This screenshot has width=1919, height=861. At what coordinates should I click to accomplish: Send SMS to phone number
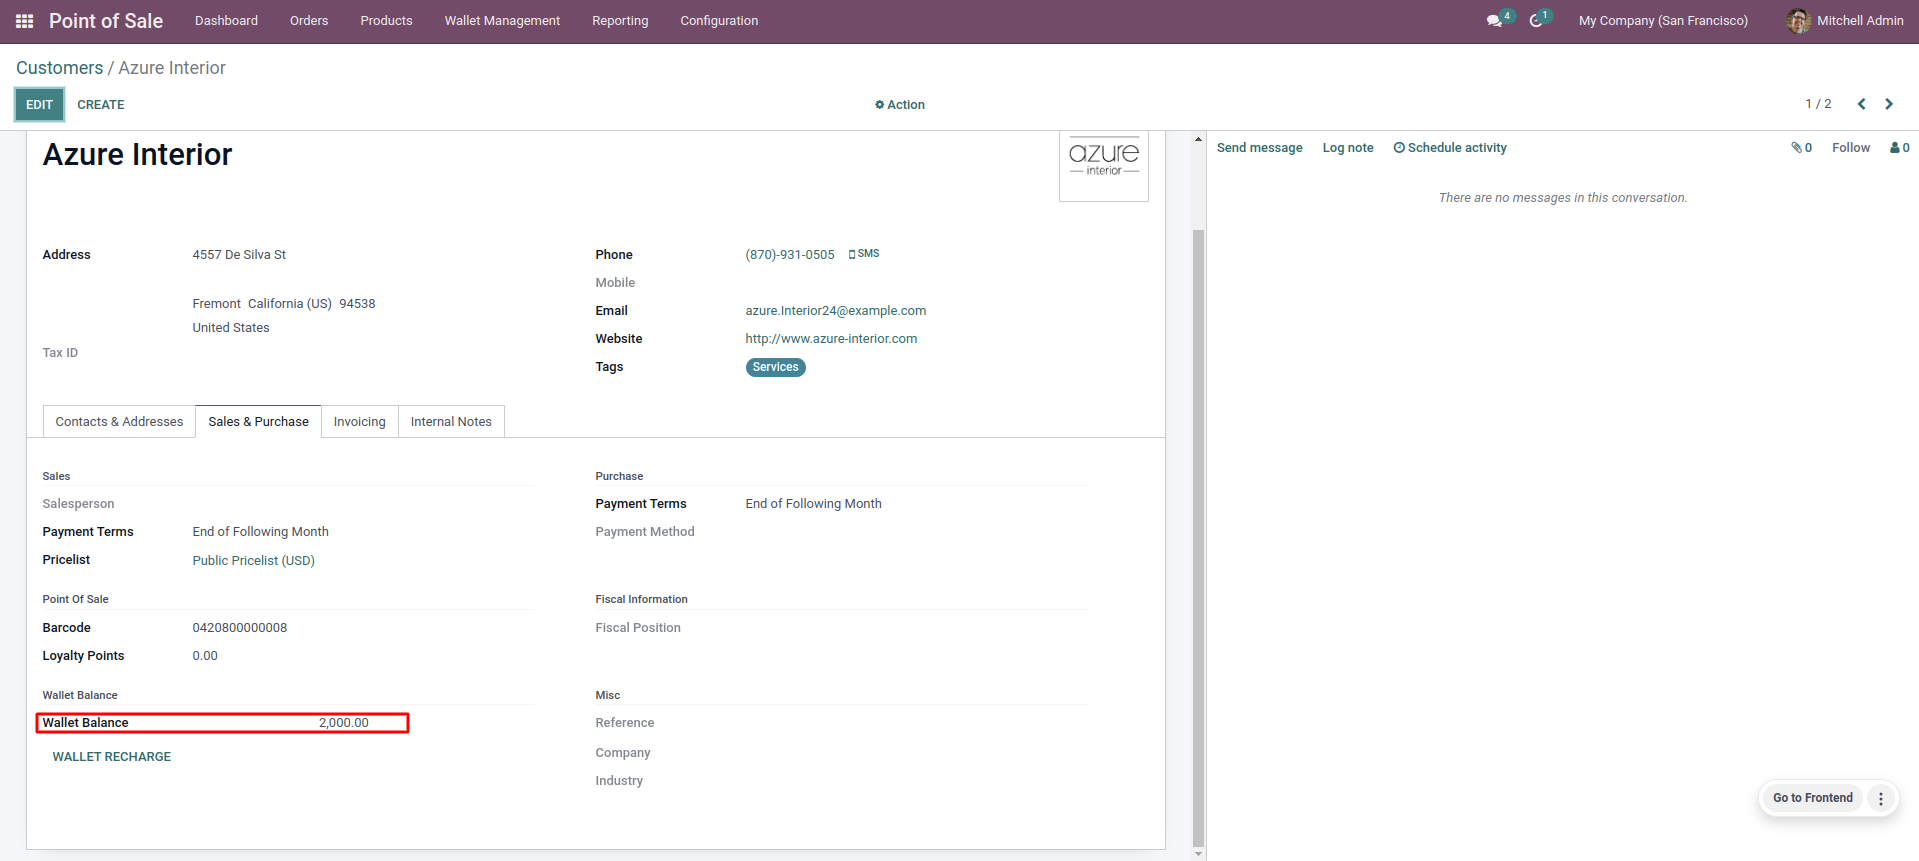864,254
